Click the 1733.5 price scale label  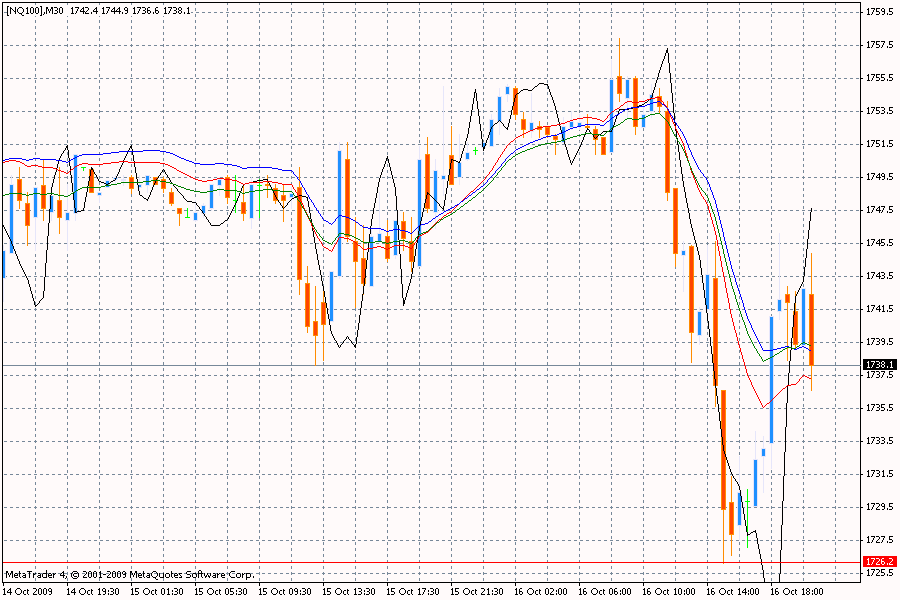(880, 441)
